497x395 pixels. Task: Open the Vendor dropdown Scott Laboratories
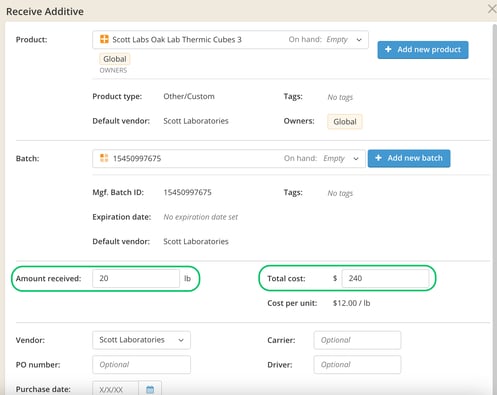[141, 340]
